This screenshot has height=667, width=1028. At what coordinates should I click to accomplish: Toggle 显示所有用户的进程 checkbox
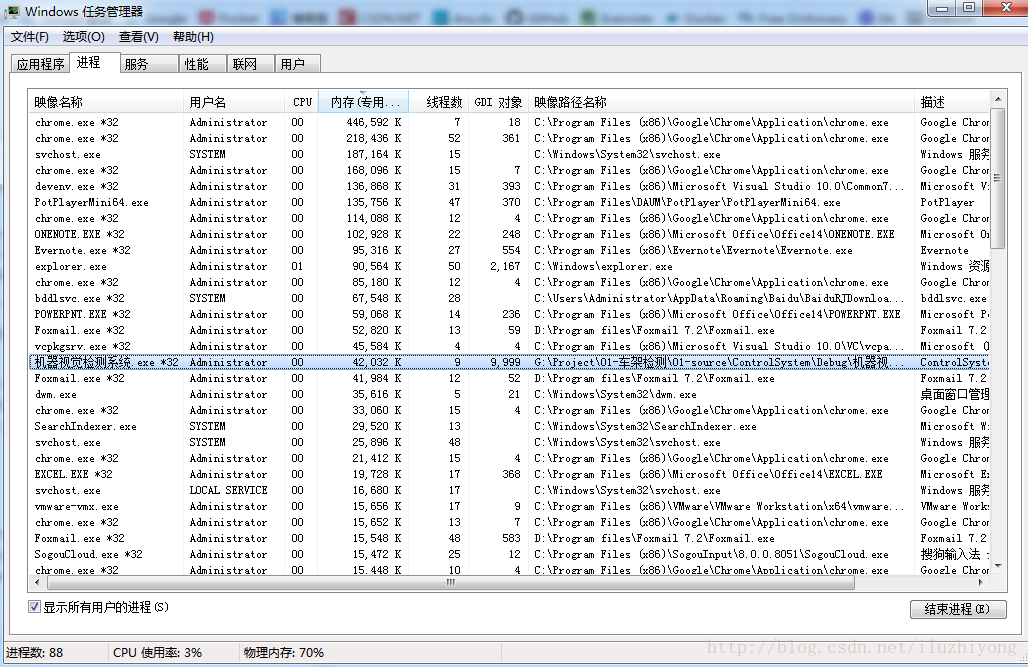(x=35, y=607)
